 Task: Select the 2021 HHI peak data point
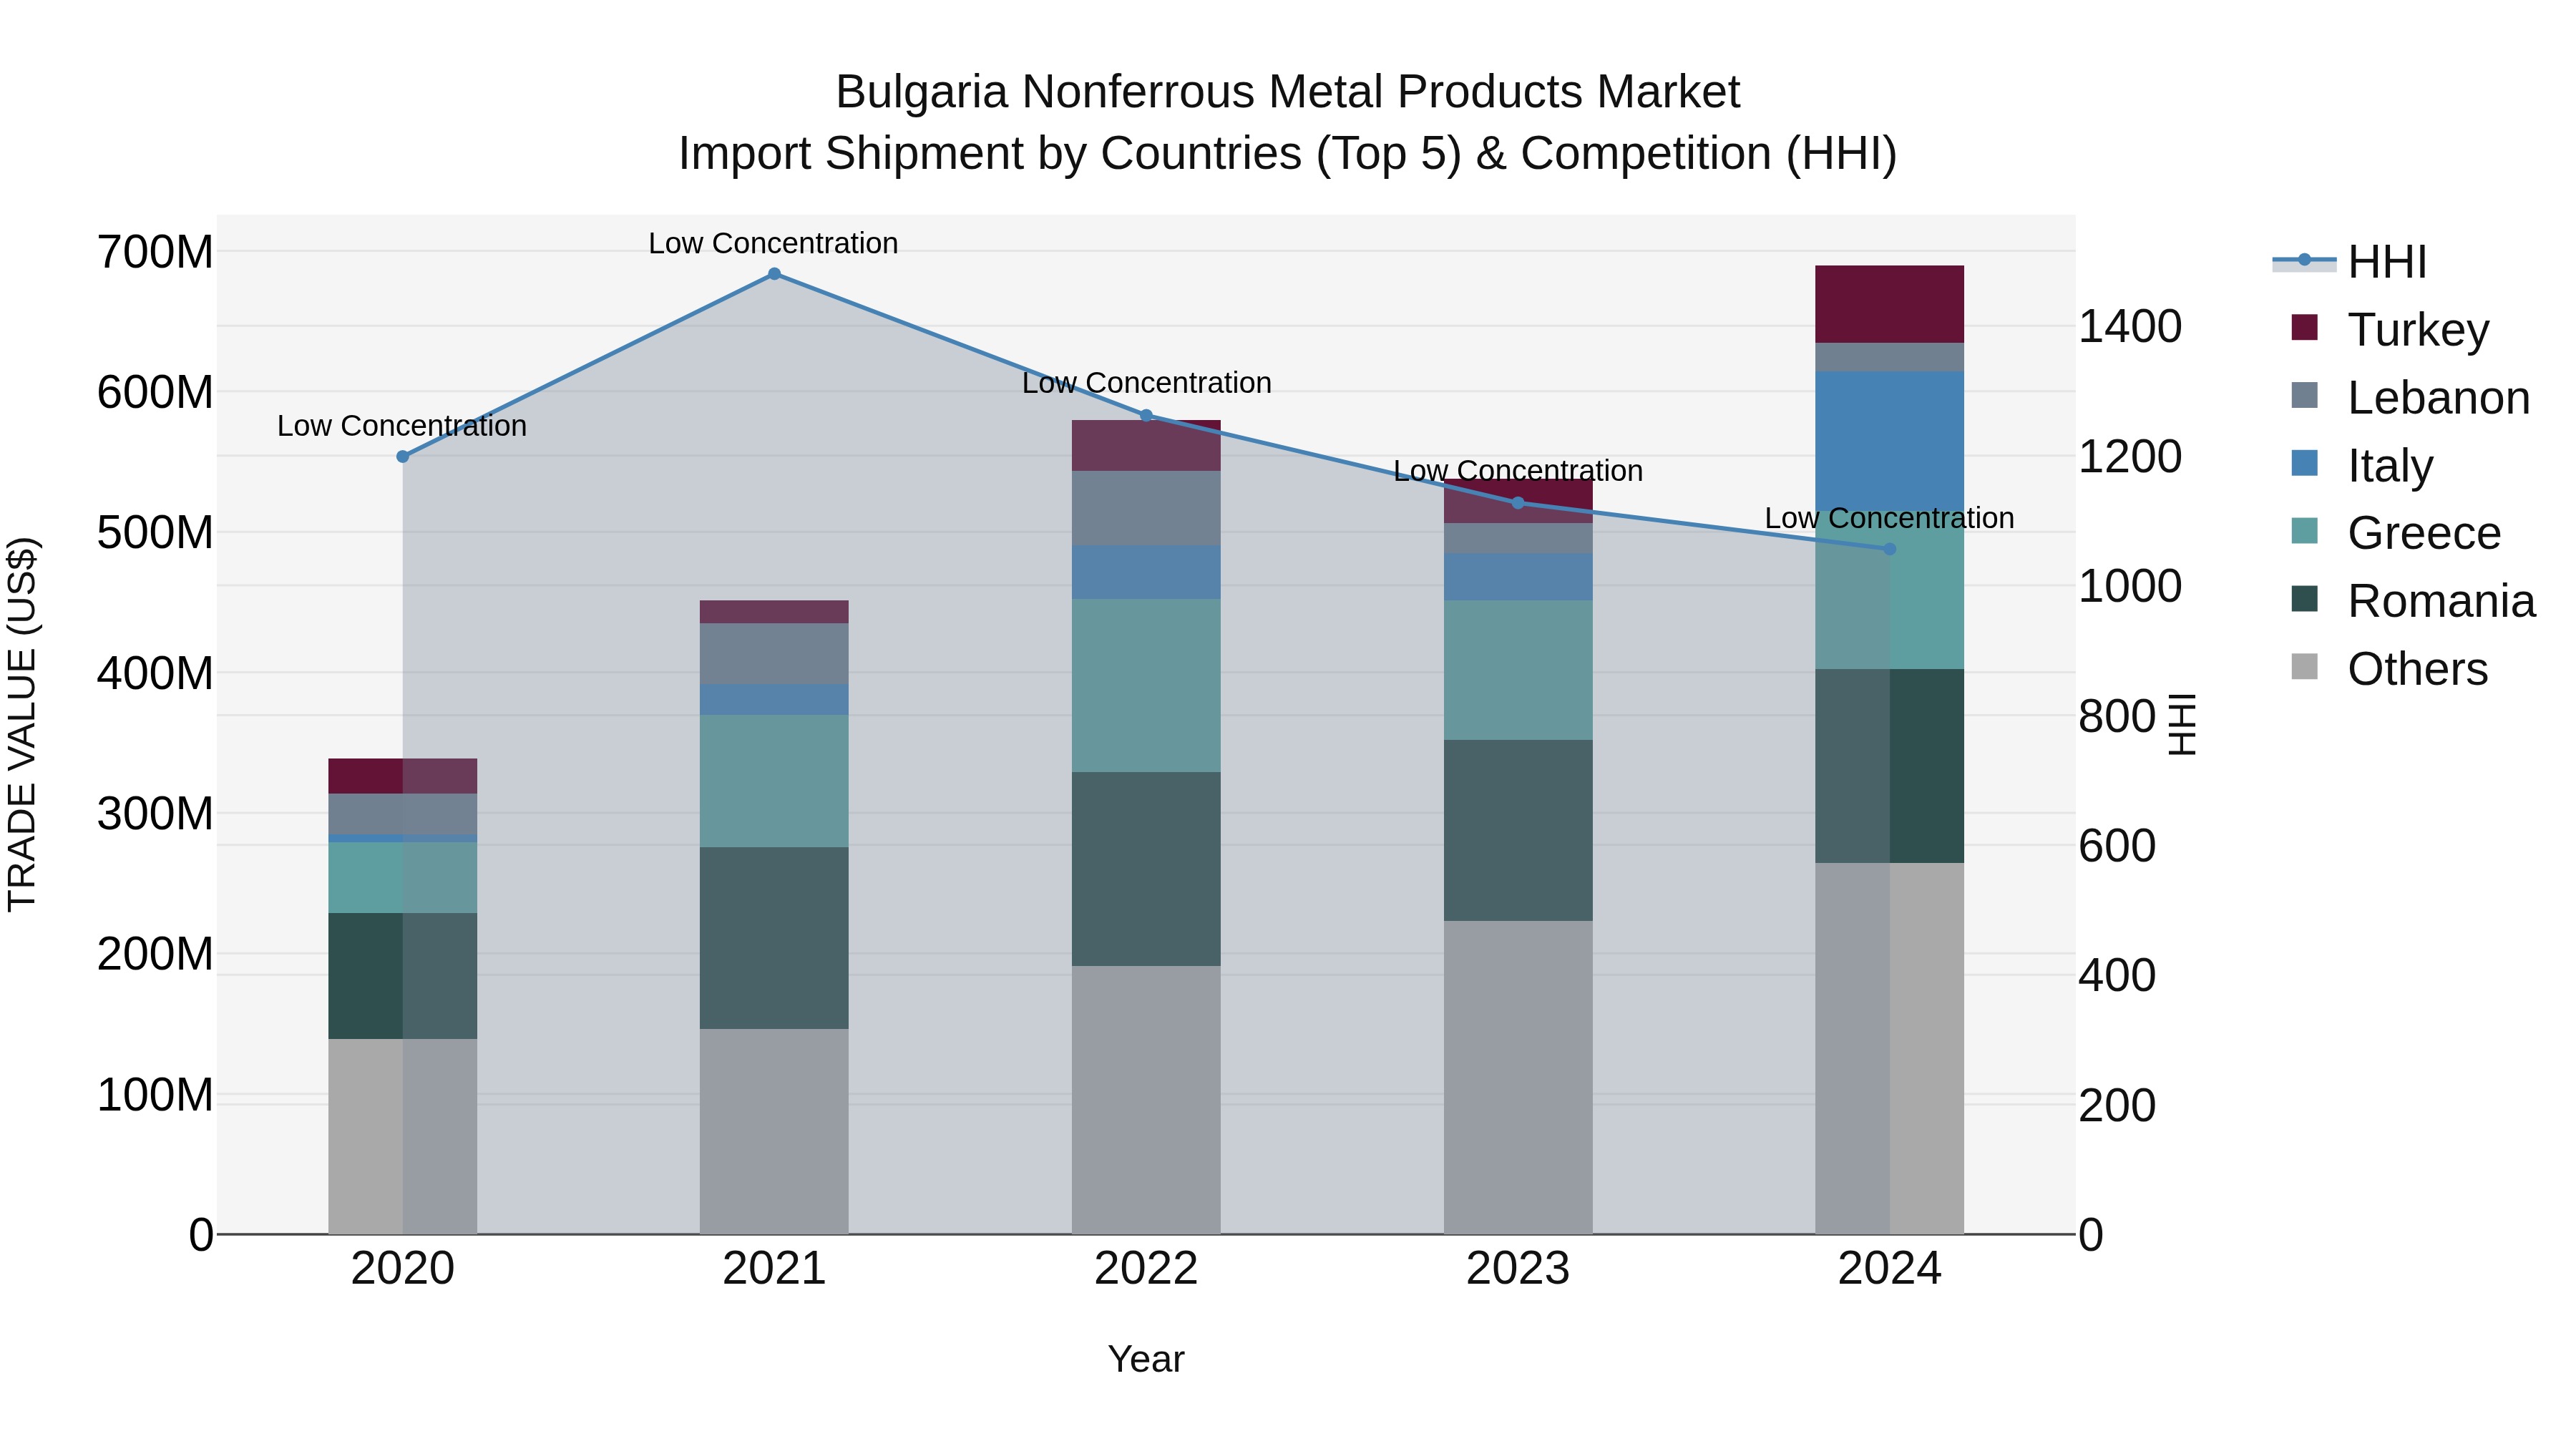click(x=774, y=274)
